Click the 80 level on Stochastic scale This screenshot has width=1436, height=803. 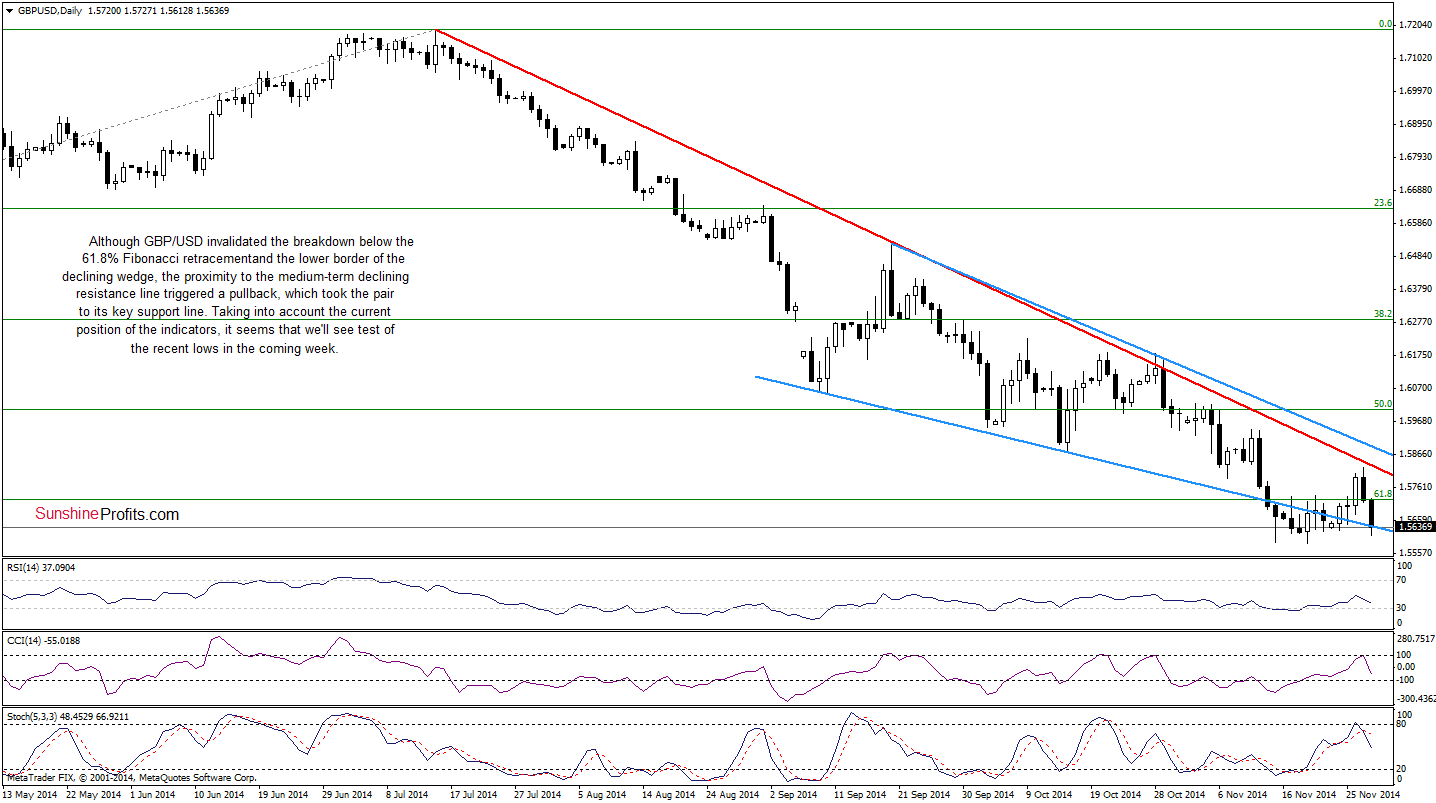click(1402, 724)
